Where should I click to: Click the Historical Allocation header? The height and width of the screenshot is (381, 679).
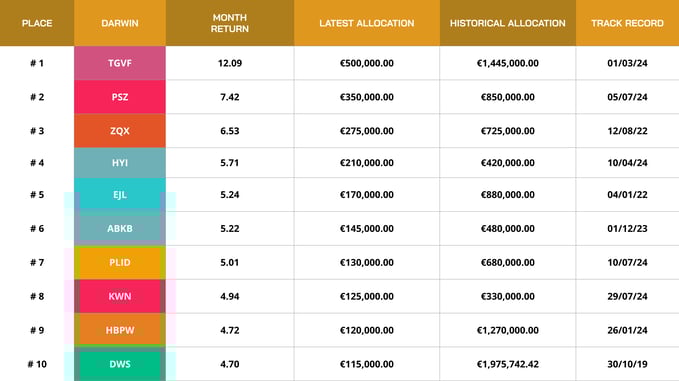click(x=508, y=23)
